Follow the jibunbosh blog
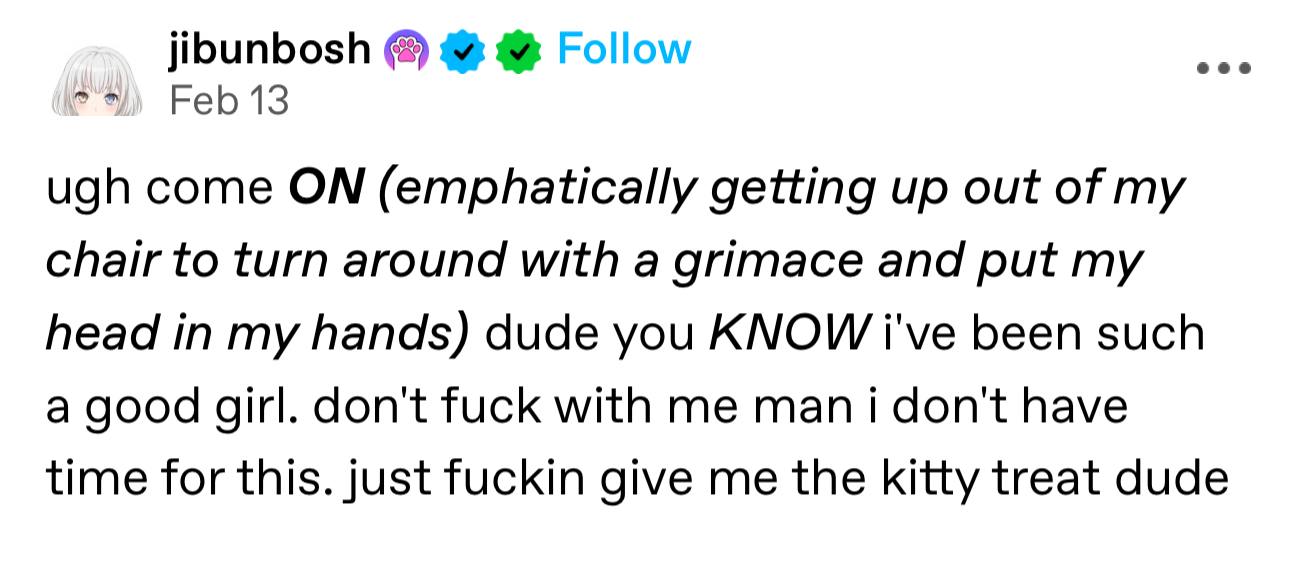This screenshot has width=1290, height=570. pos(624,48)
